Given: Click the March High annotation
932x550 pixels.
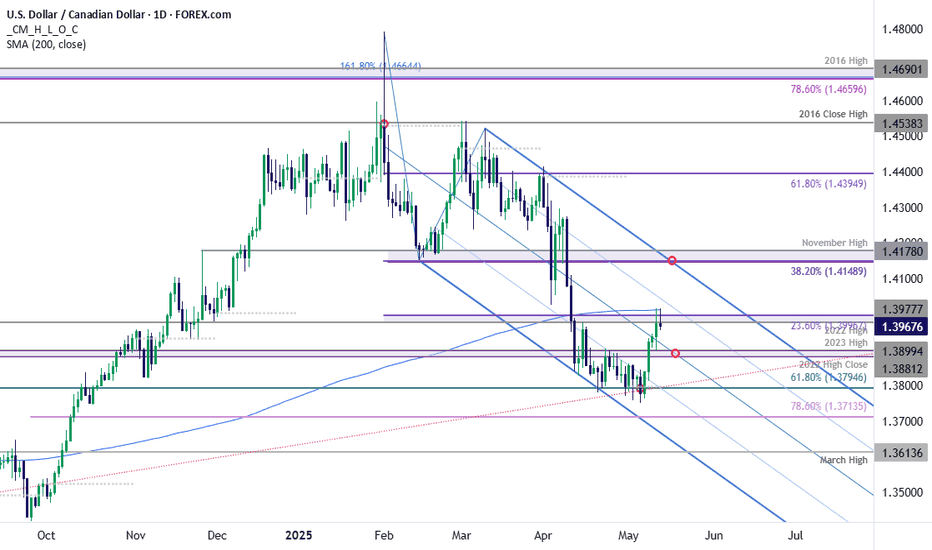Looking at the screenshot, I should pos(843,460).
